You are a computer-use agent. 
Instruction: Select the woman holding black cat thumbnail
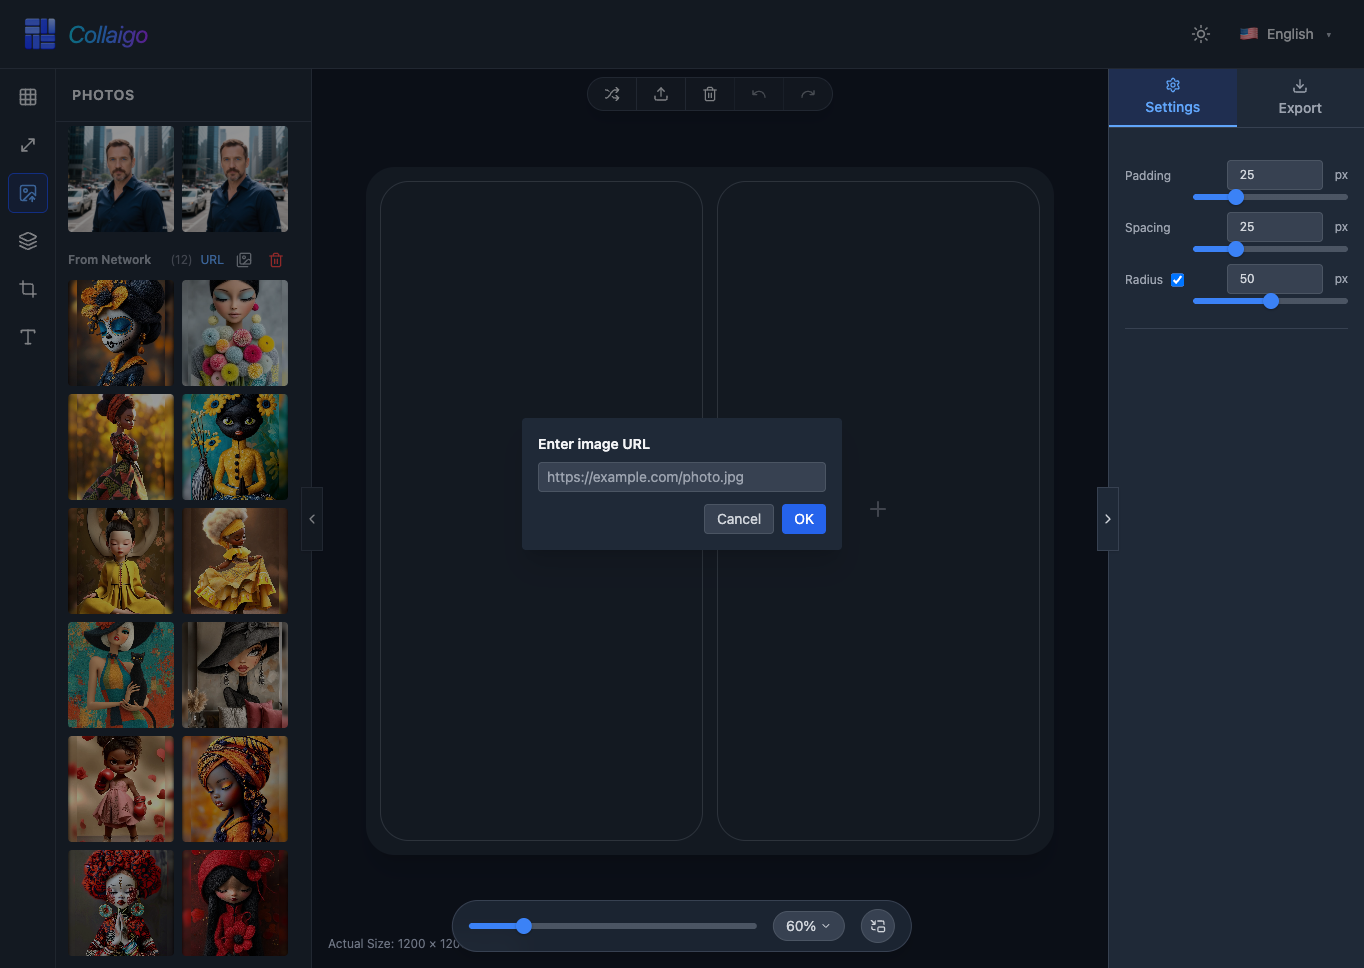[x=121, y=675]
